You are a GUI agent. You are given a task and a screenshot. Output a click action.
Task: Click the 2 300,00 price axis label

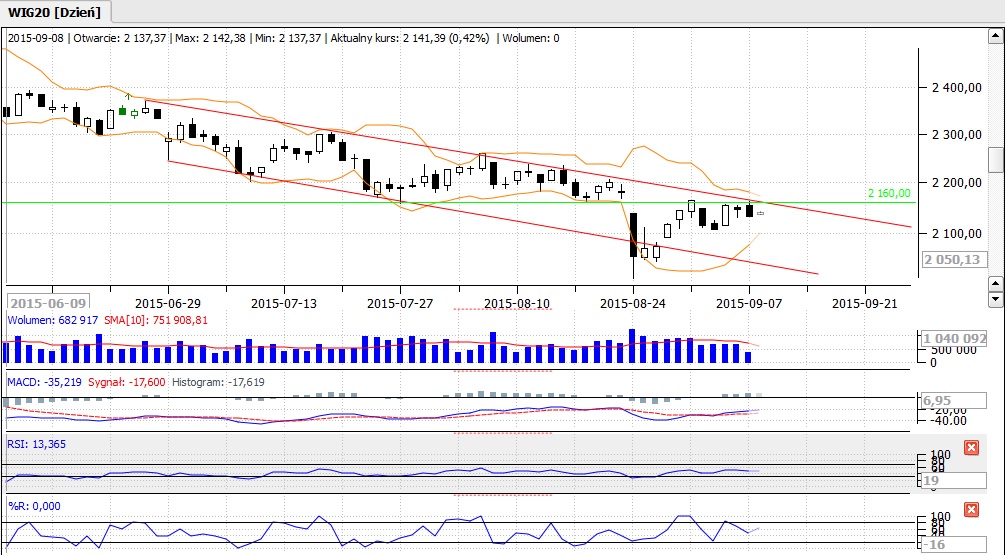pyautogui.click(x=958, y=135)
